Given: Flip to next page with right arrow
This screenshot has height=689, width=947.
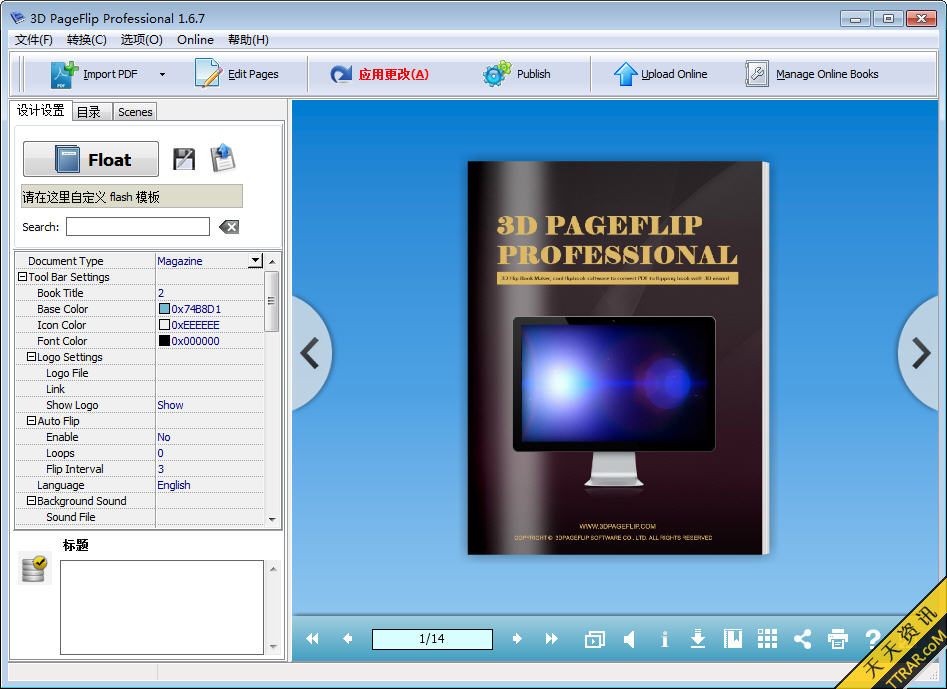Looking at the screenshot, I should tap(921, 353).
